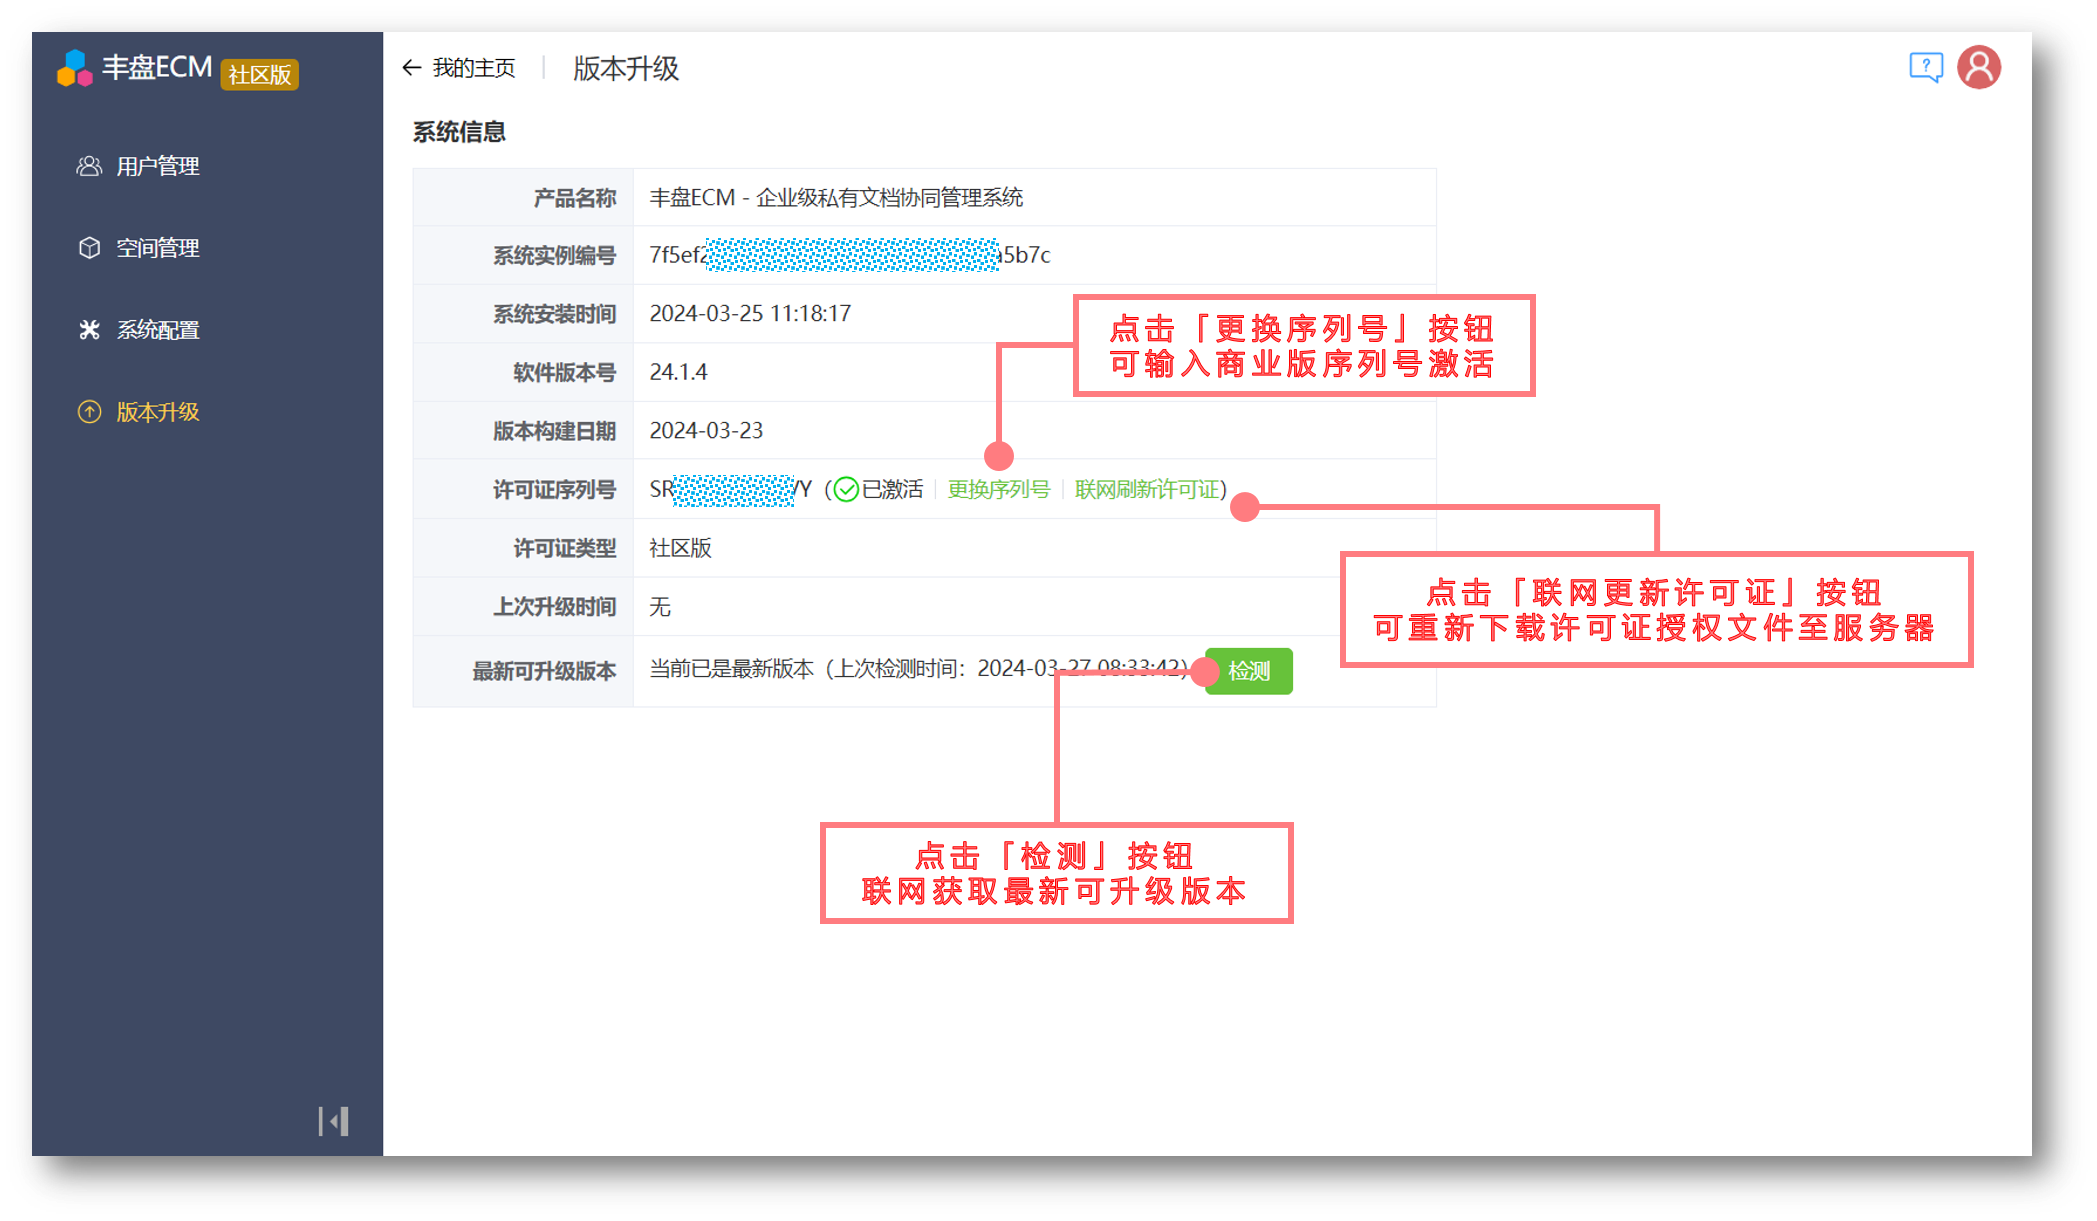Viewport: 2097px width, 1221px height.
Task: Click the 系统配置 tools icon
Action: click(89, 330)
